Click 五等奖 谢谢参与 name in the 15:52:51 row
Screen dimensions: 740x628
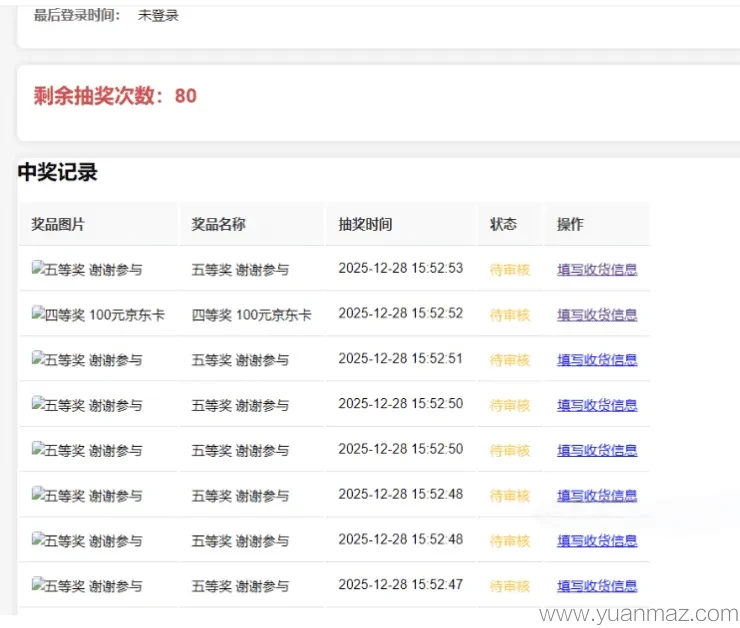click(x=240, y=360)
